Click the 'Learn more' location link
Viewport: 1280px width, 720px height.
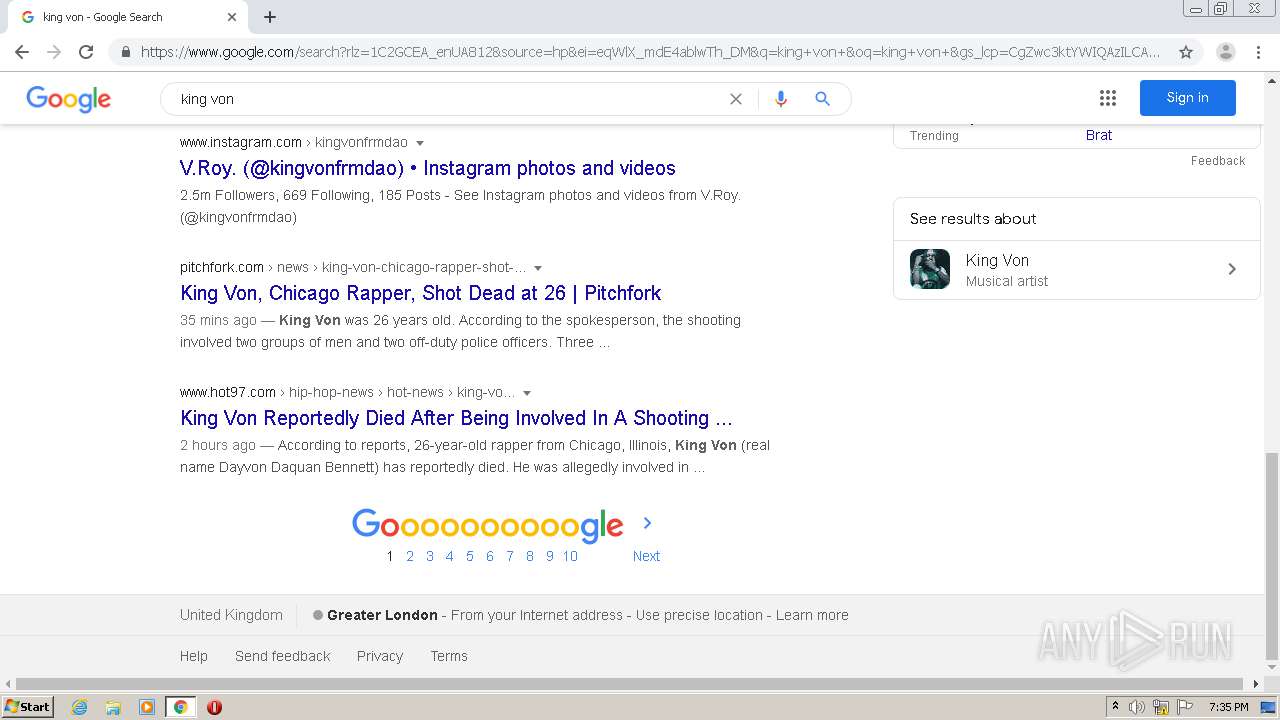pyautogui.click(x=812, y=615)
